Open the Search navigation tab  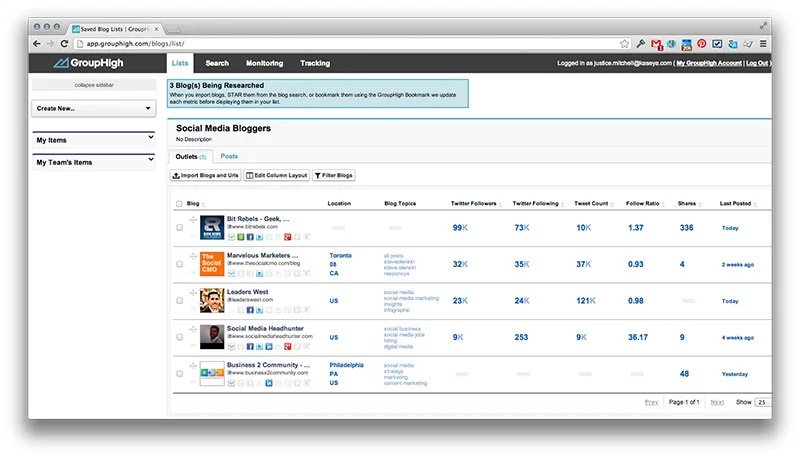[217, 63]
